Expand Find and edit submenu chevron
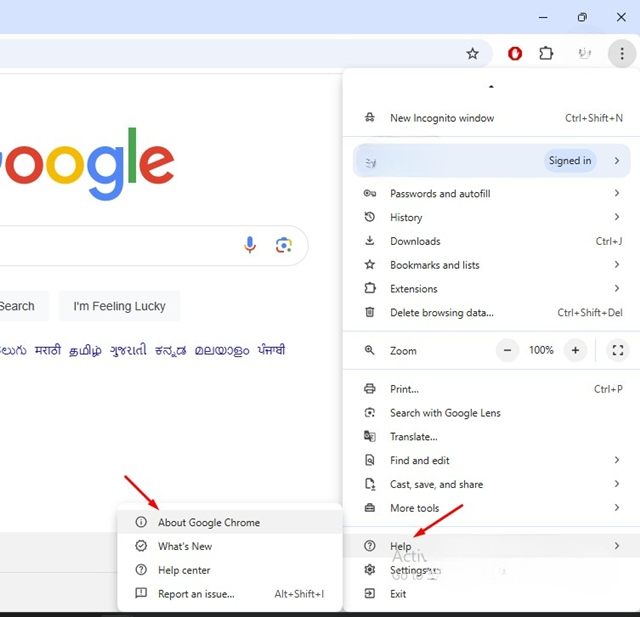 [x=617, y=460]
